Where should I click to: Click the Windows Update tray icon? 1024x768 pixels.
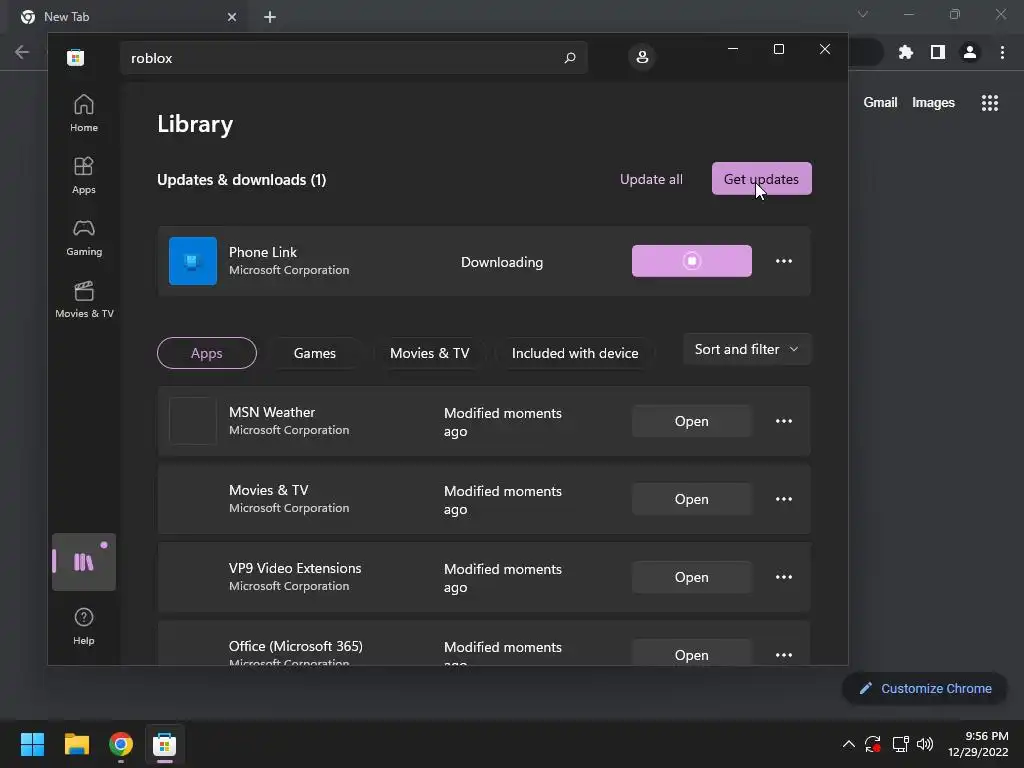pyautogui.click(x=873, y=744)
